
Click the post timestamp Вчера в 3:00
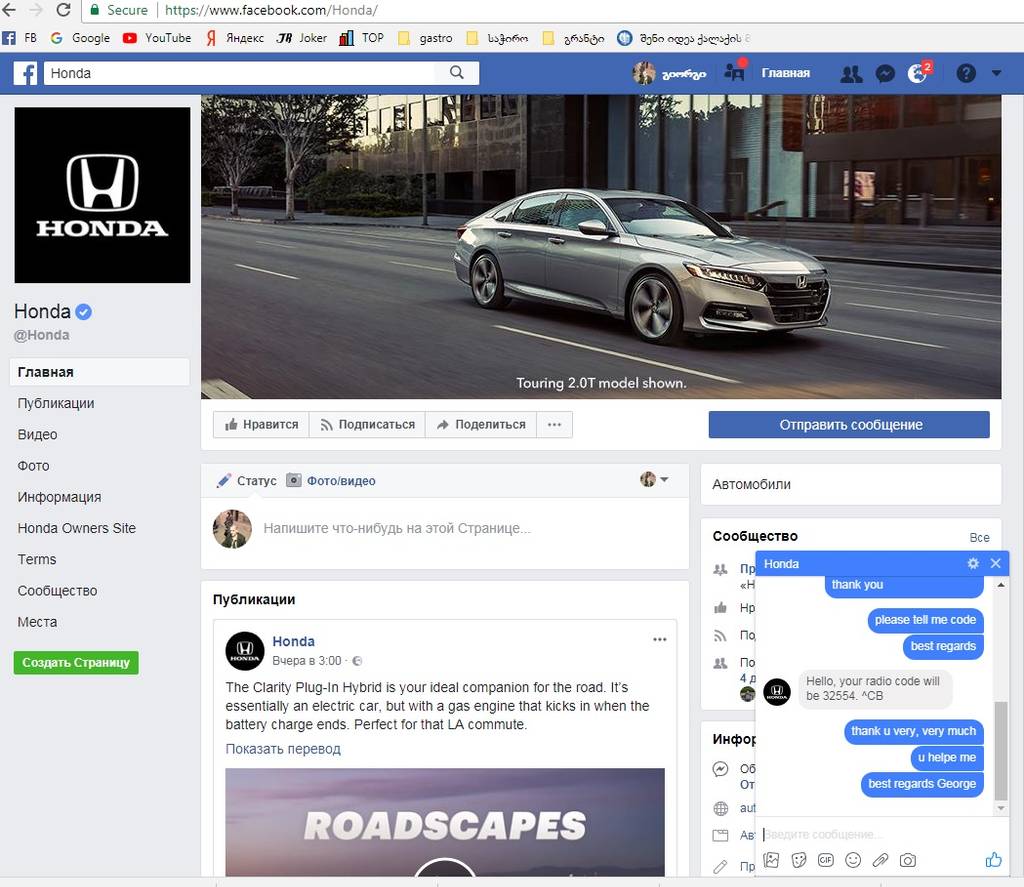coord(306,661)
